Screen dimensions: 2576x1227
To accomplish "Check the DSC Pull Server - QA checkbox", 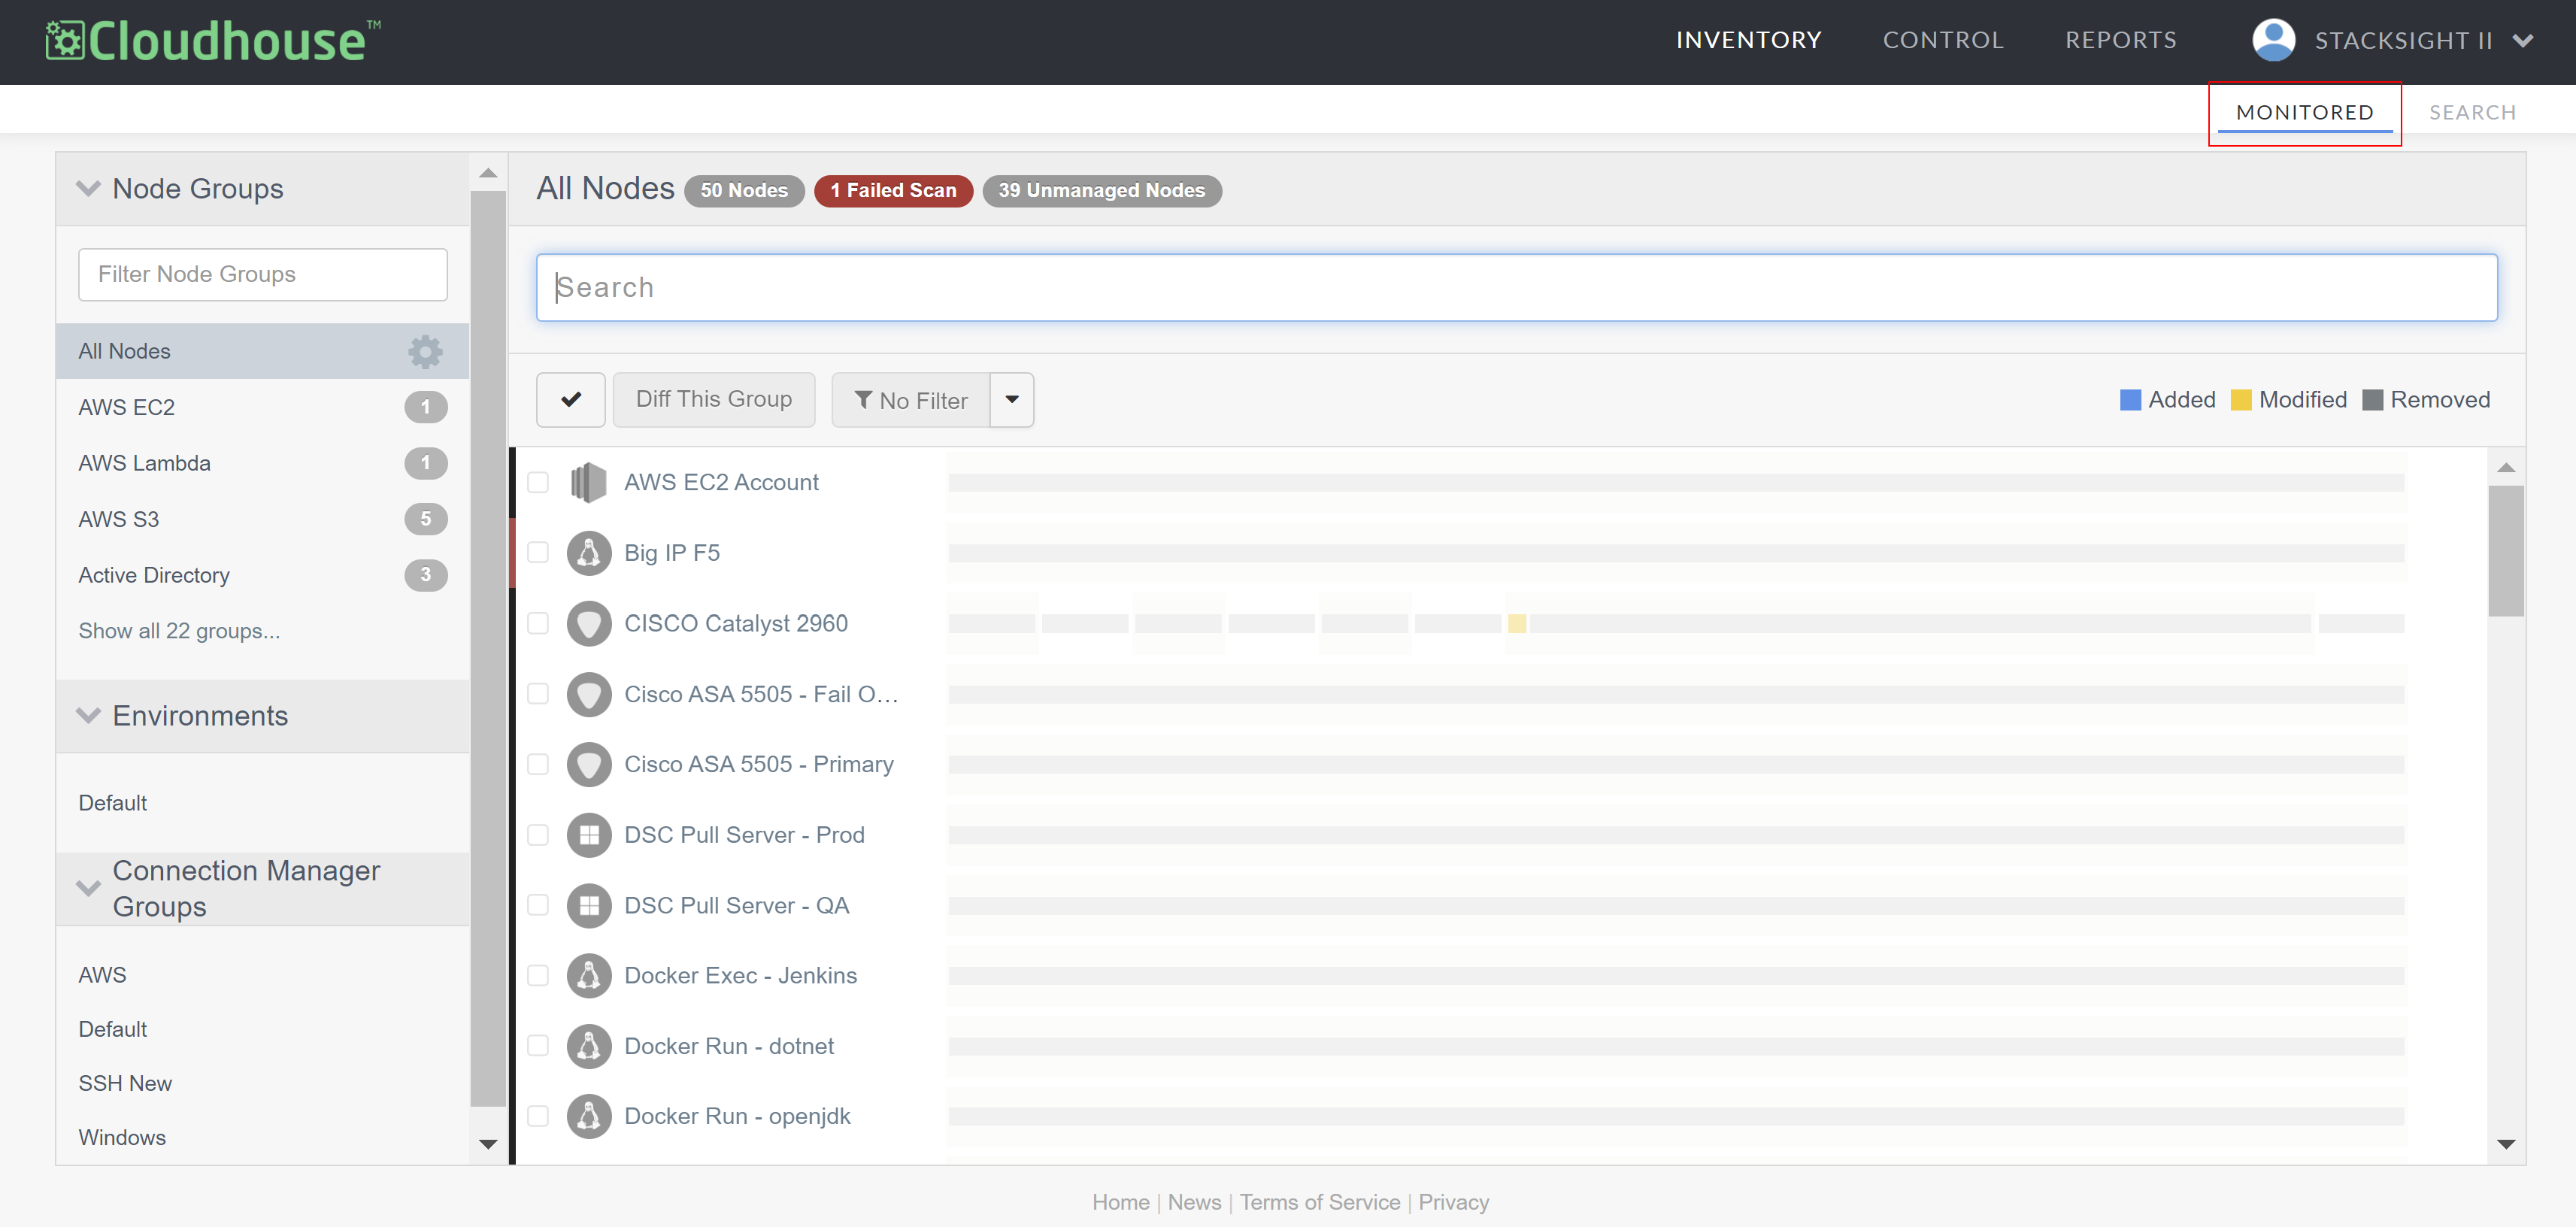I will click(x=538, y=905).
